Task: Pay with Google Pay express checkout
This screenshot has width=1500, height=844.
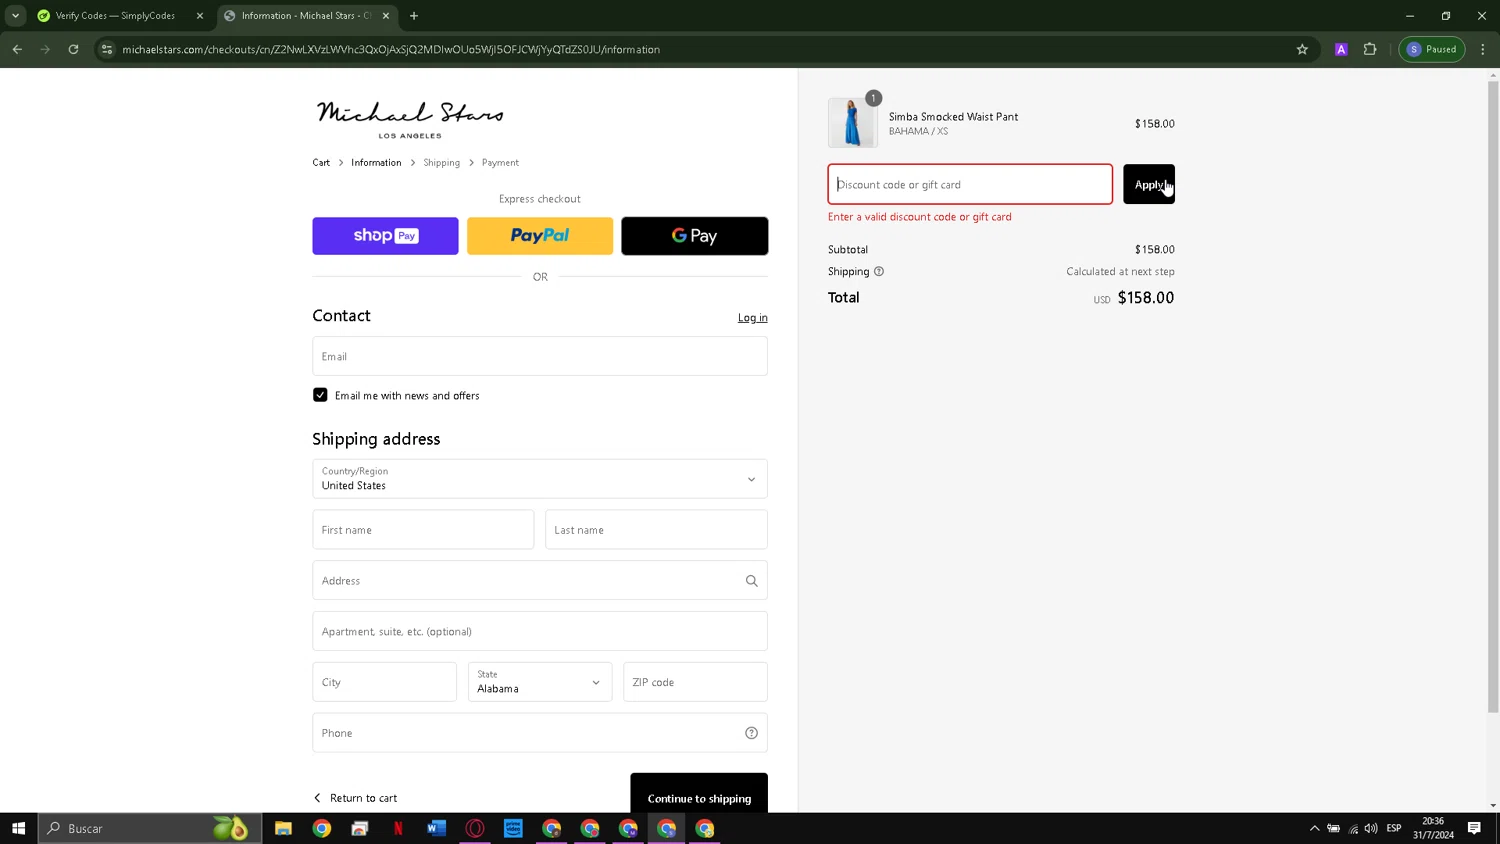Action: pos(695,236)
